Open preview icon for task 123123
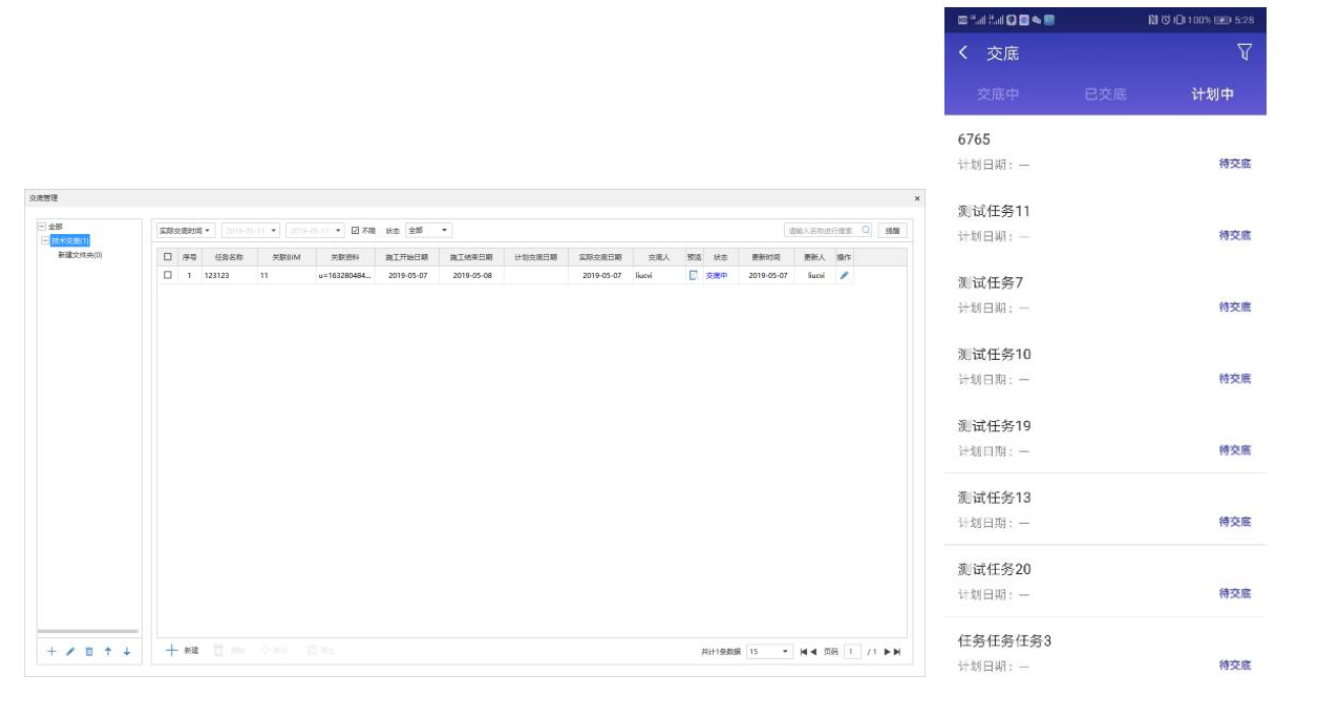 point(693,275)
